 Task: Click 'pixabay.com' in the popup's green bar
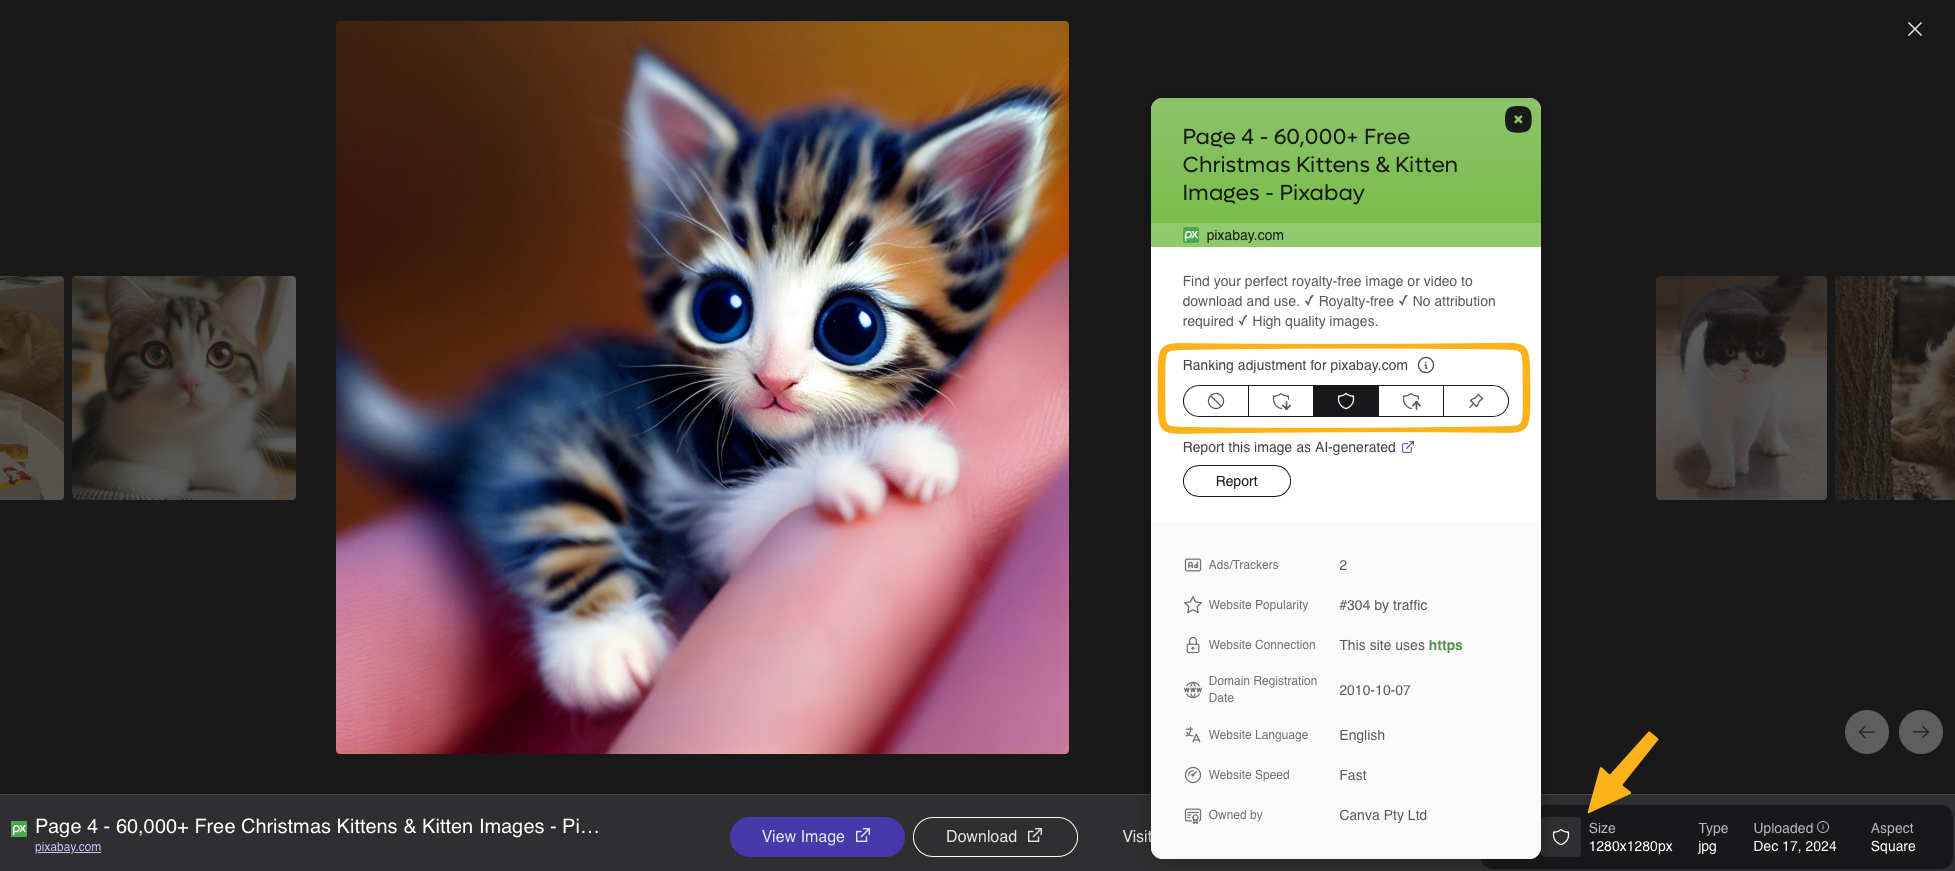1245,235
